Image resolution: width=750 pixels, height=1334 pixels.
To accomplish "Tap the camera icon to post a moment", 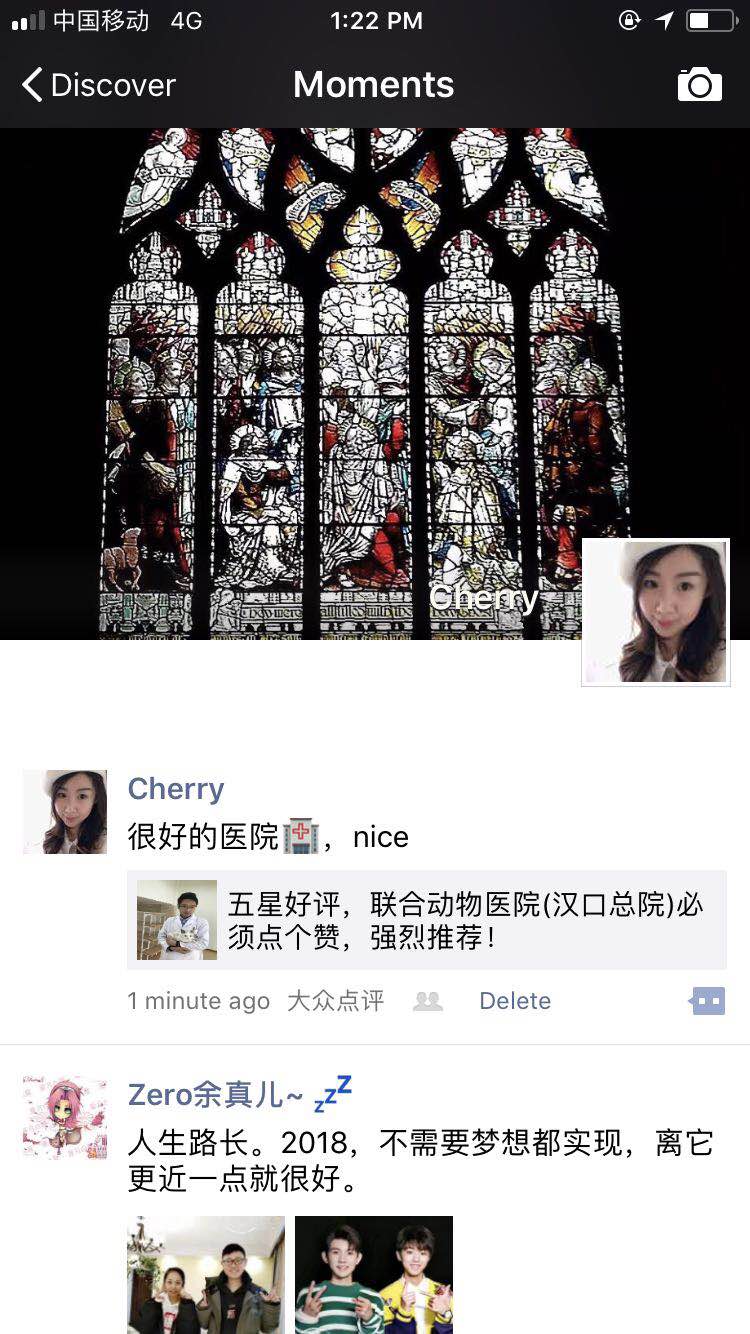I will pyautogui.click(x=700, y=85).
